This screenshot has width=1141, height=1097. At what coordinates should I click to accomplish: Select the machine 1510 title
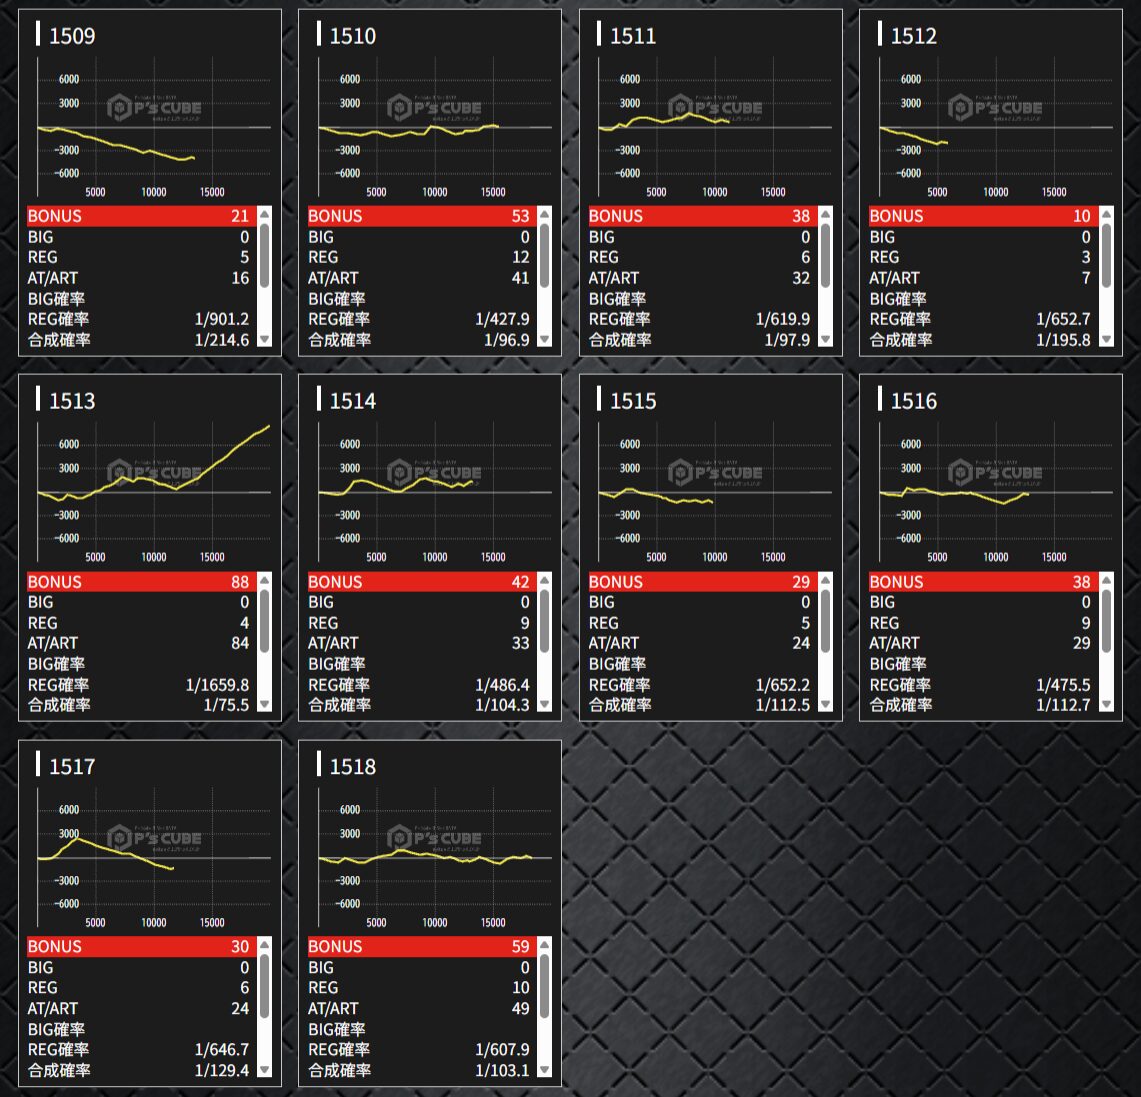pos(352,36)
